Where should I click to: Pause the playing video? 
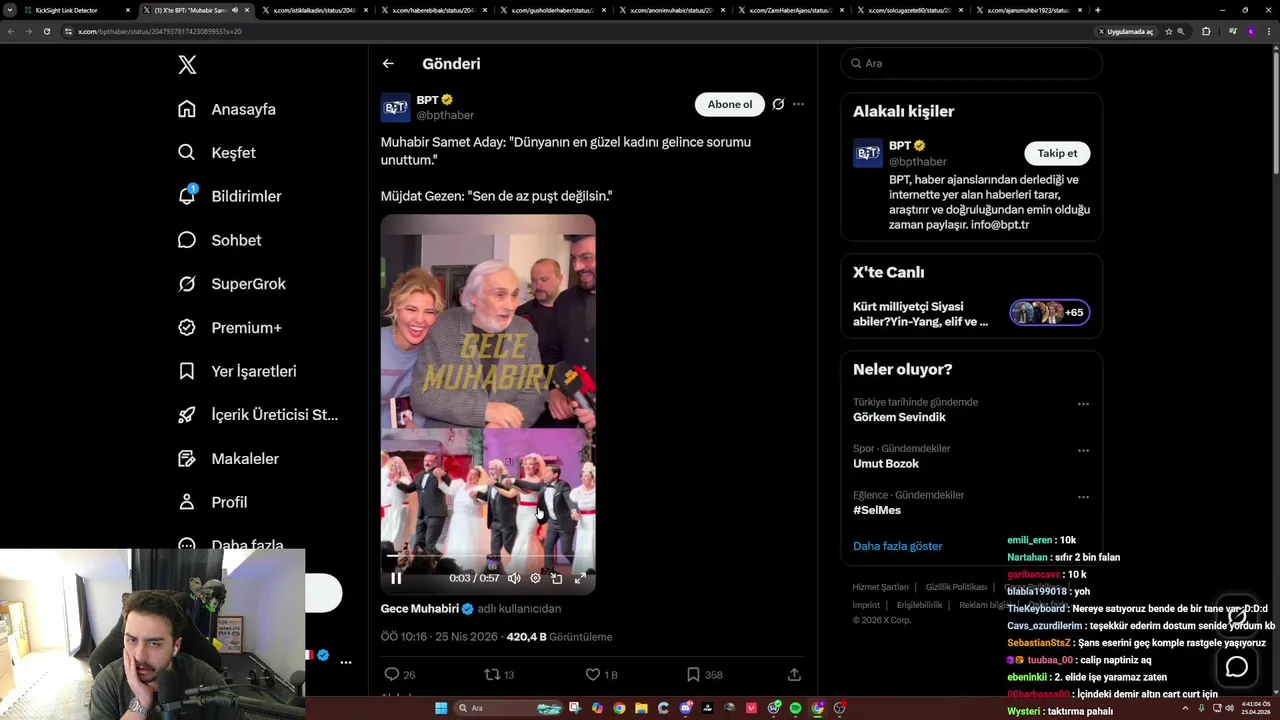click(396, 578)
